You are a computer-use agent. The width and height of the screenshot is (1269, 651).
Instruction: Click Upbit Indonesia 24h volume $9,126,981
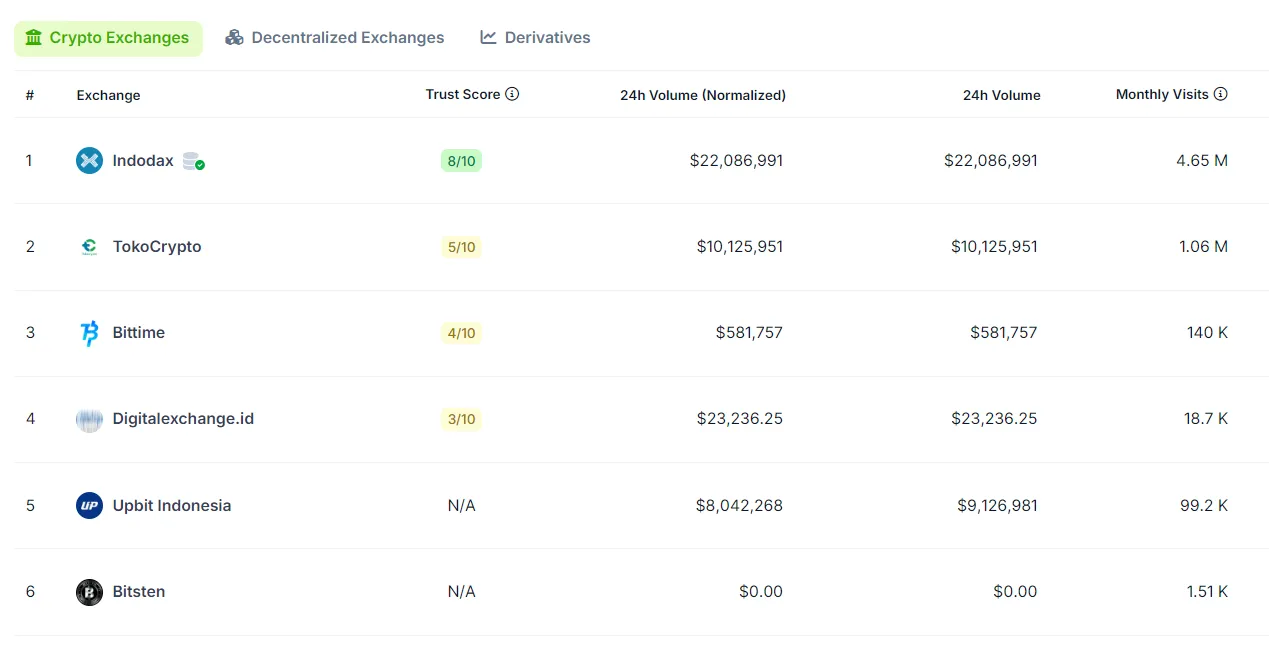[x=997, y=505]
